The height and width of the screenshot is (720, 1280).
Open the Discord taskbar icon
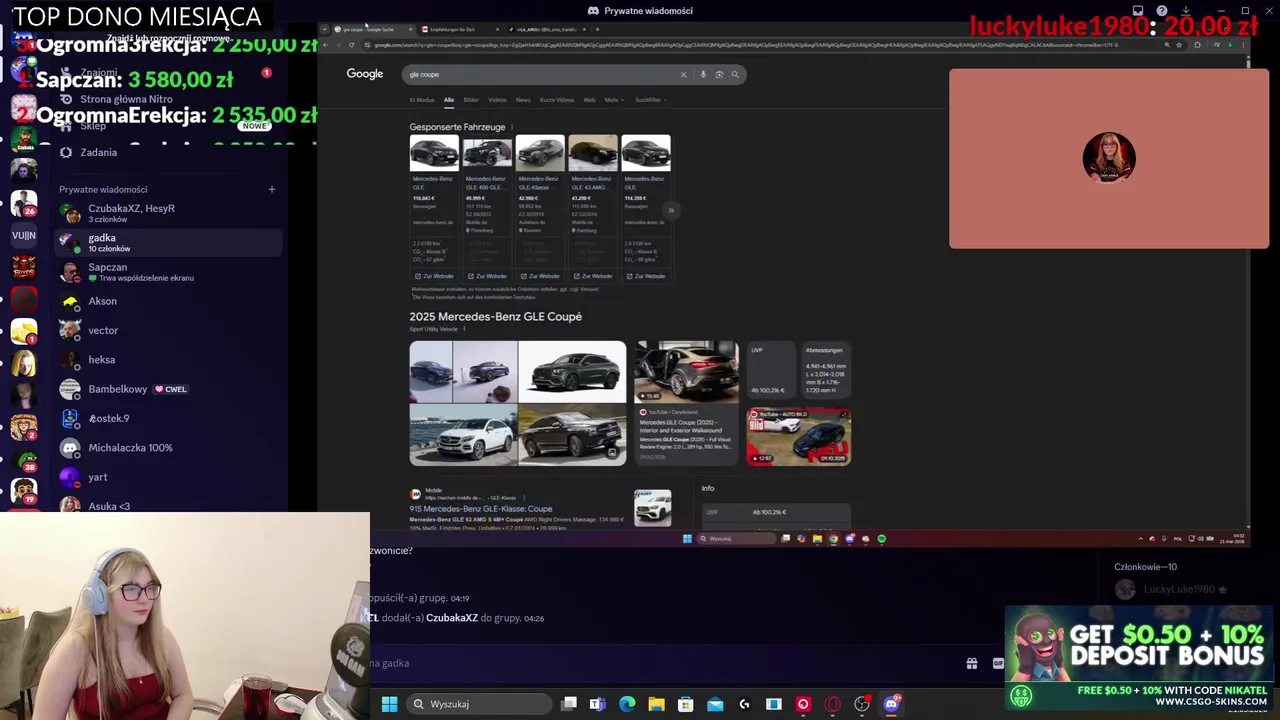click(x=891, y=704)
